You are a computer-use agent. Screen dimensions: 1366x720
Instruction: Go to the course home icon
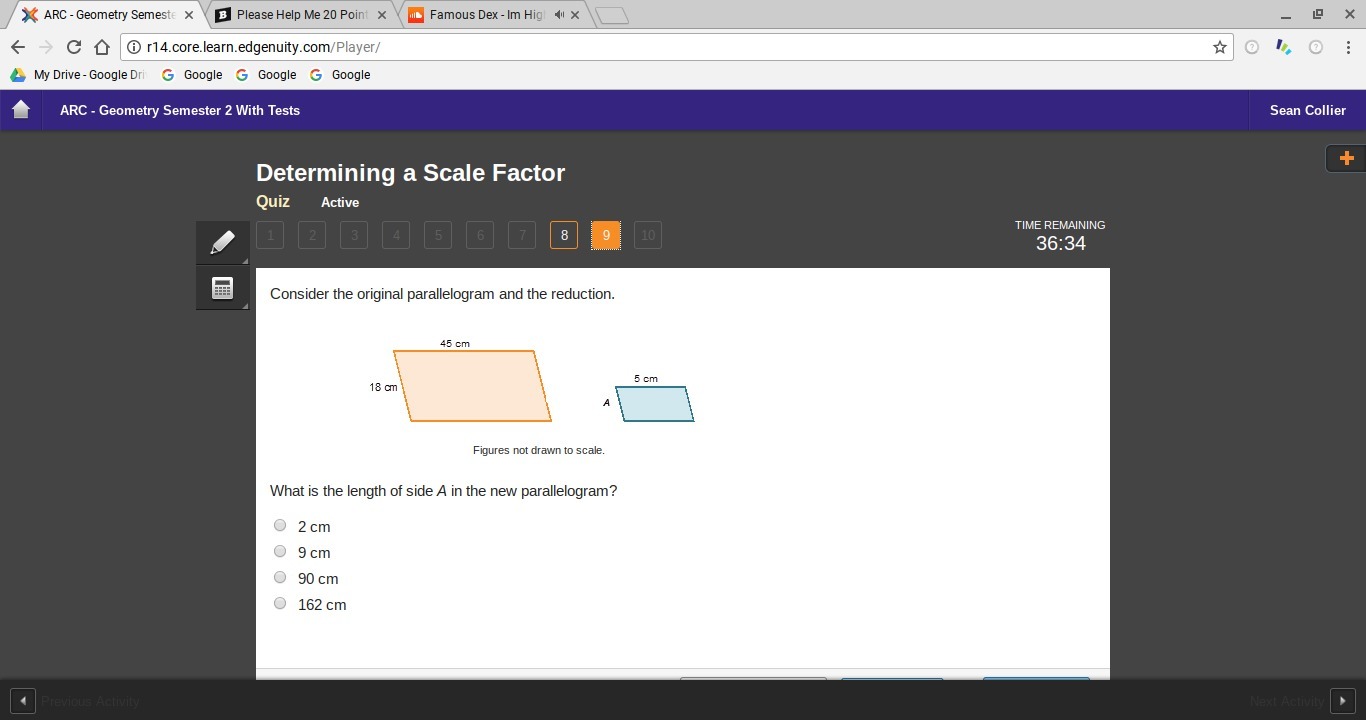[x=21, y=110]
